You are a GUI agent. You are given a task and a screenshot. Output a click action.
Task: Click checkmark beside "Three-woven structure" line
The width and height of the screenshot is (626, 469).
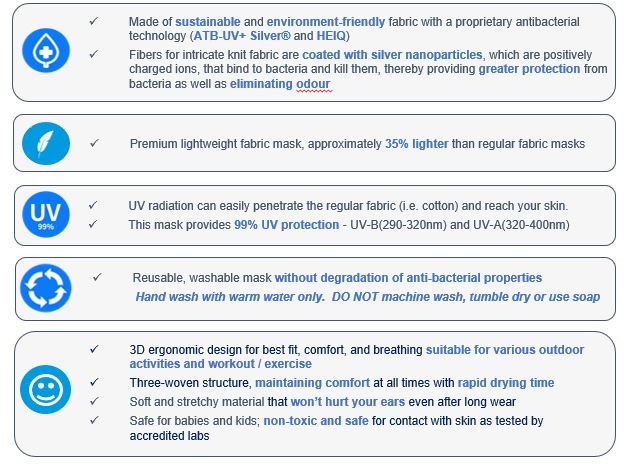[x=93, y=382]
